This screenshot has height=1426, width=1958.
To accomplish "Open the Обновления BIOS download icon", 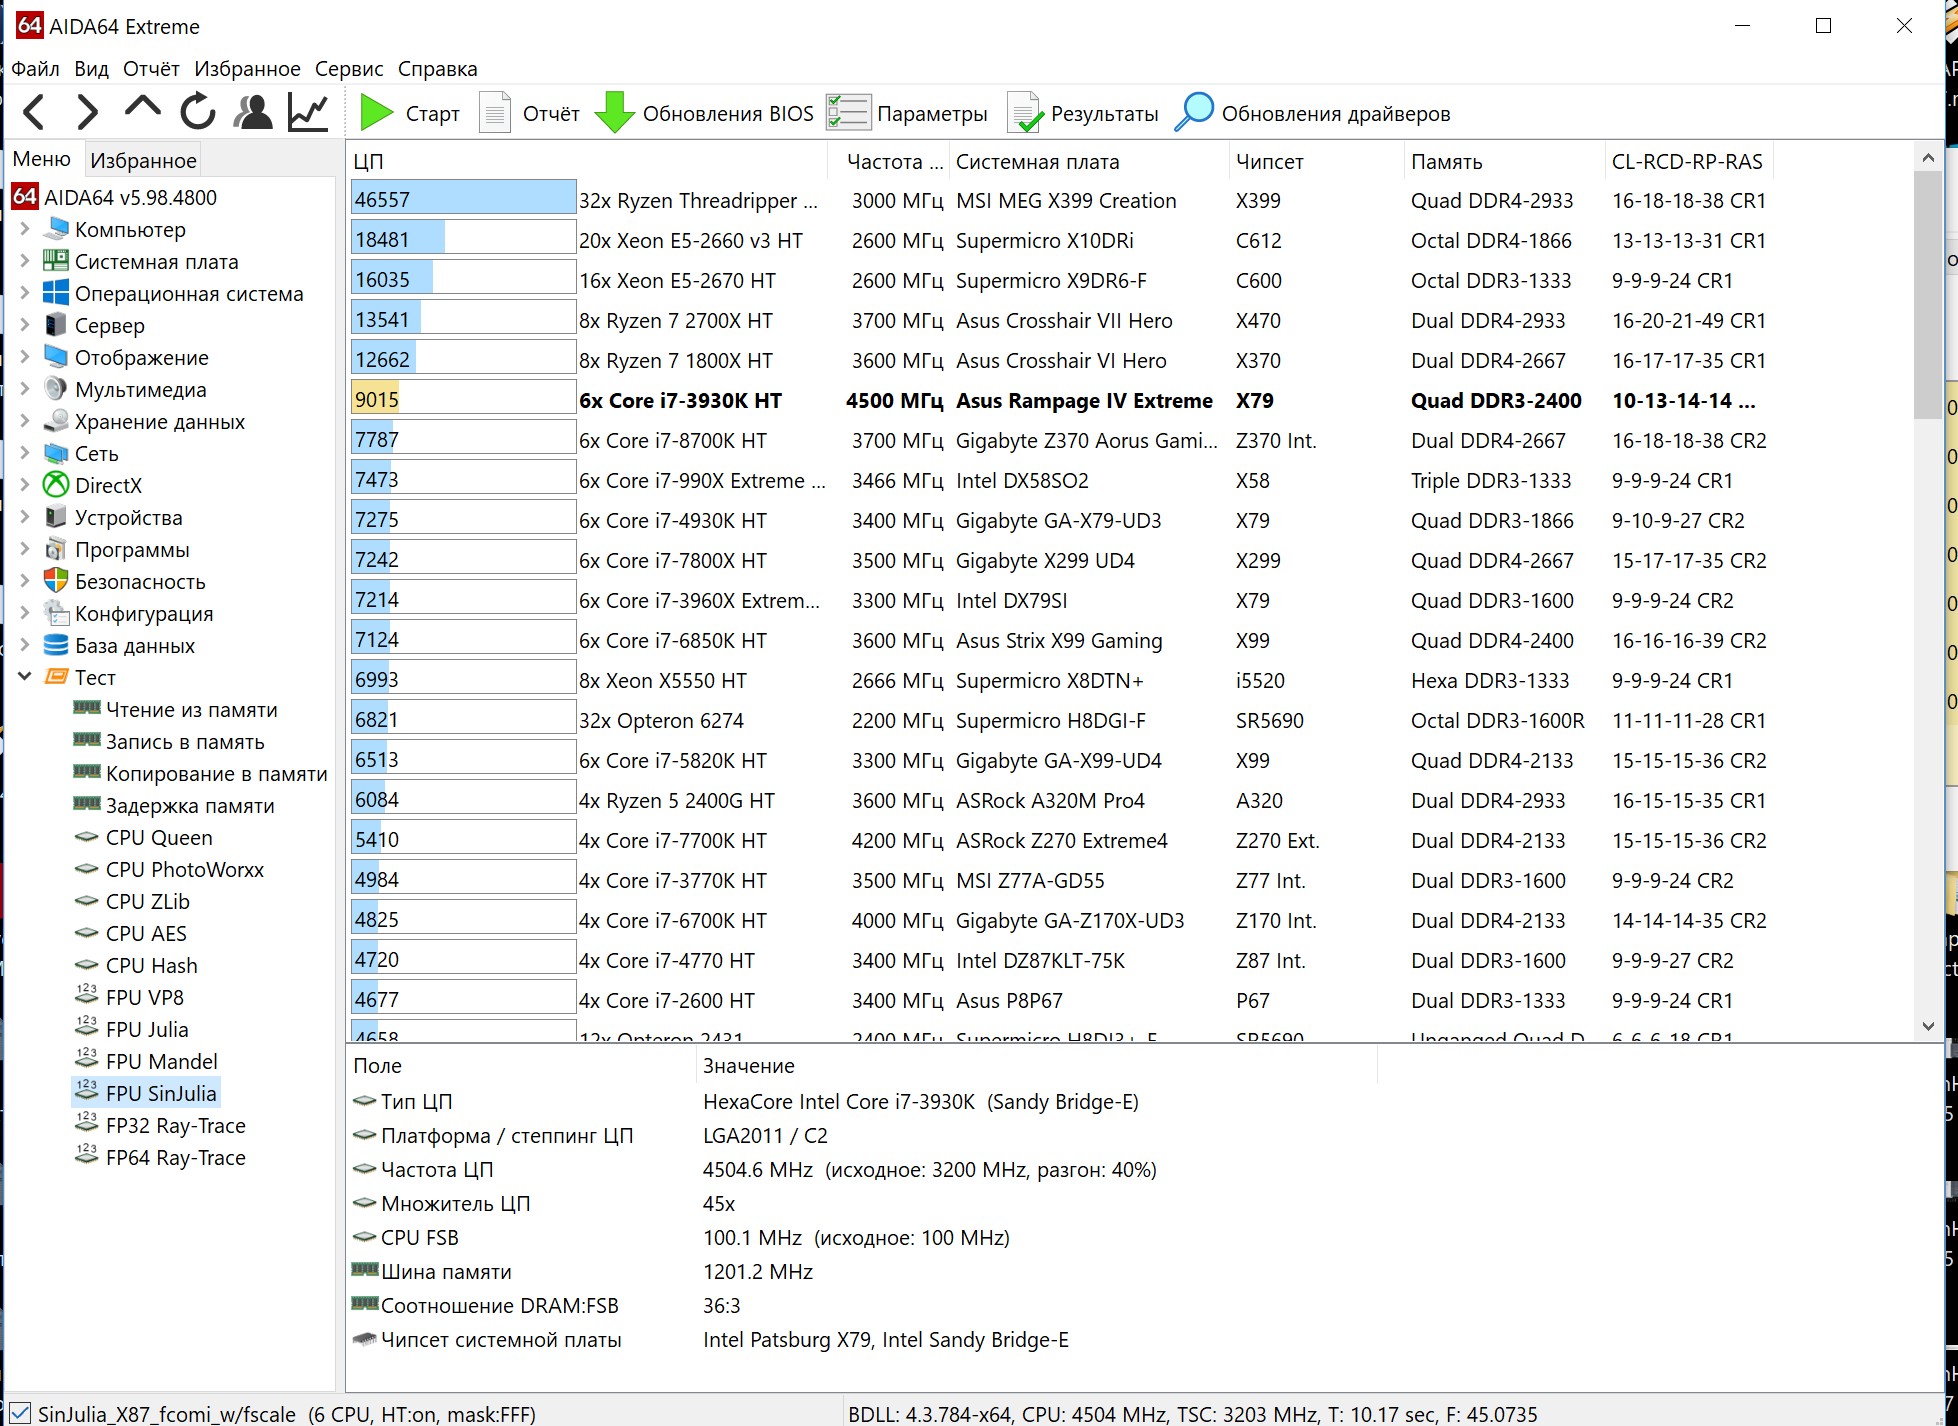I will (614, 113).
